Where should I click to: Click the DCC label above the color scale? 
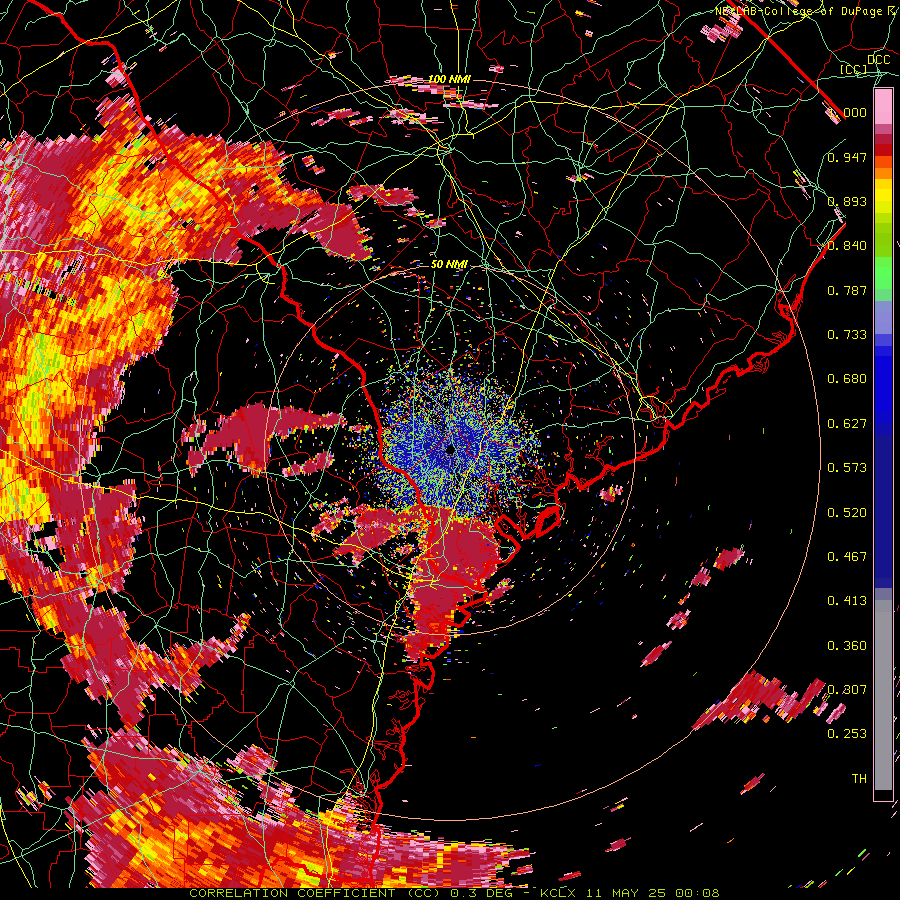click(879, 60)
